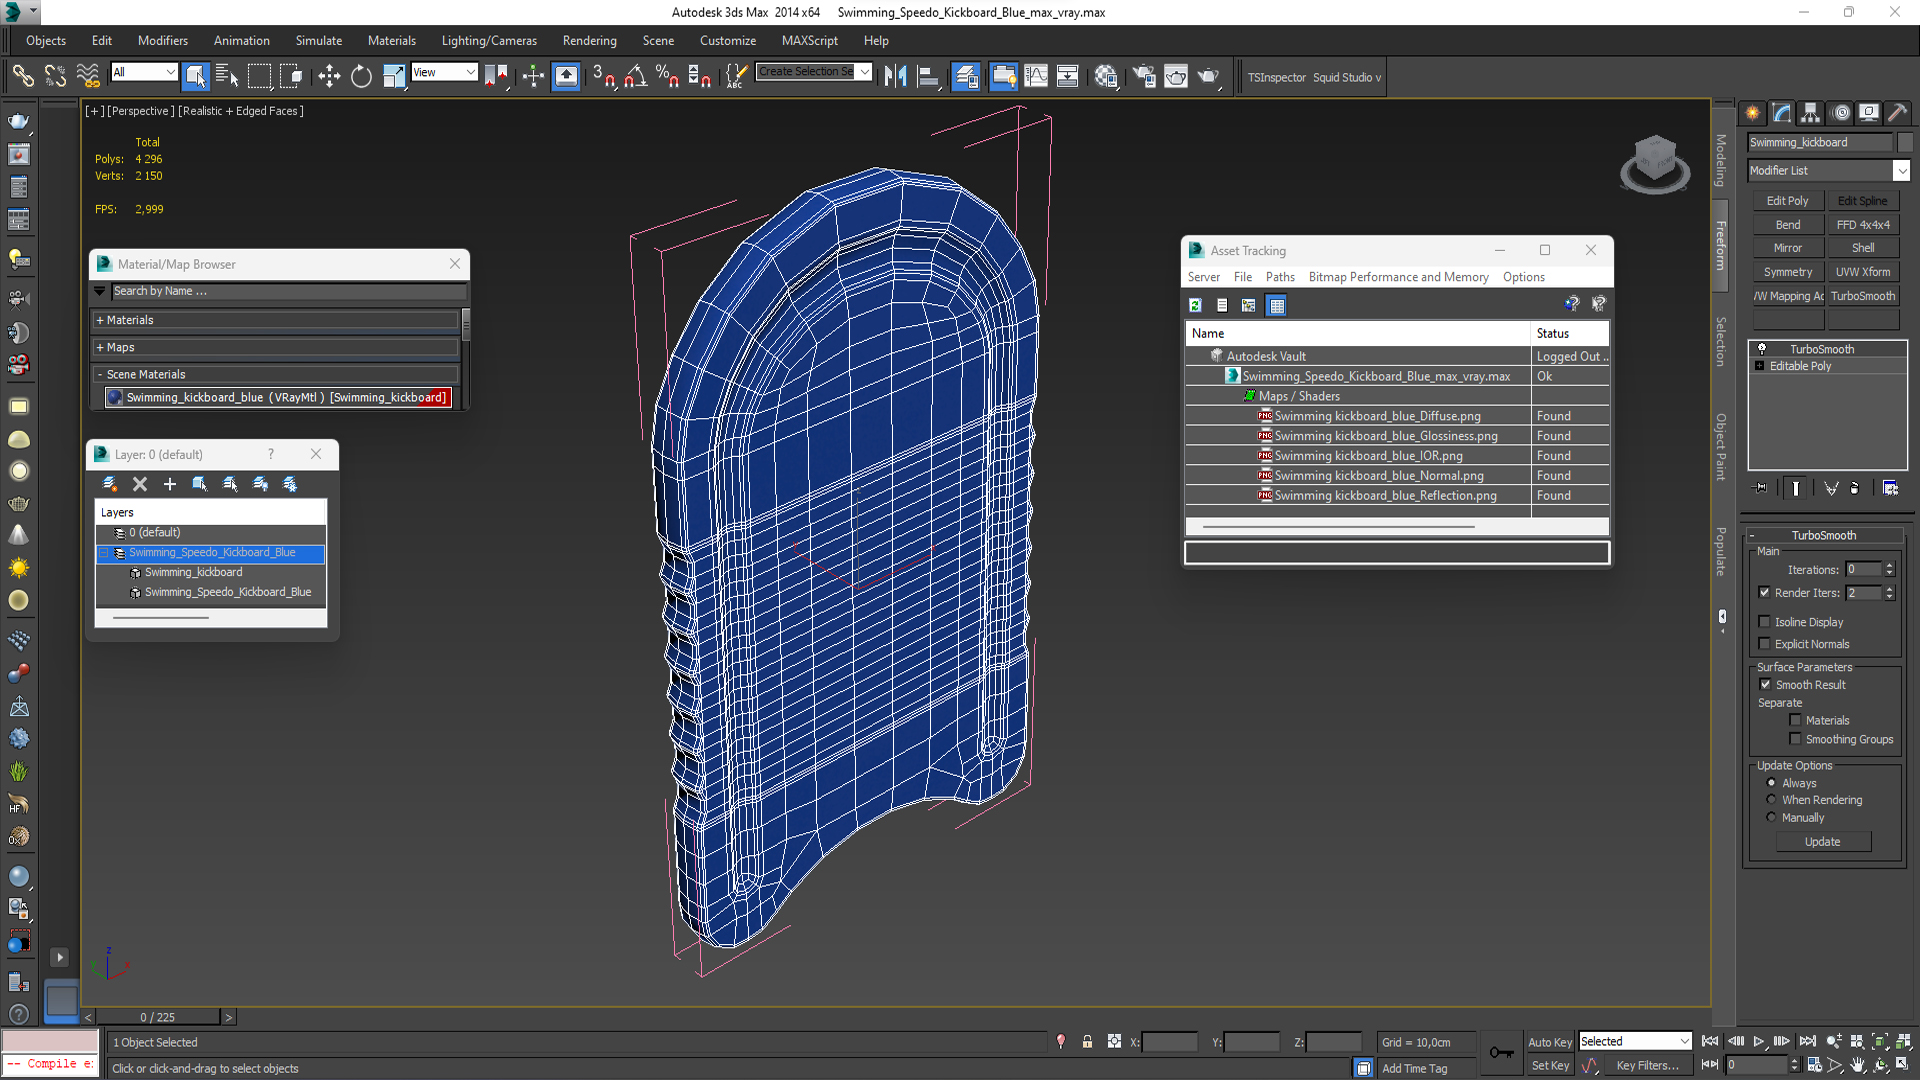Open the MAXScript menu

810,41
